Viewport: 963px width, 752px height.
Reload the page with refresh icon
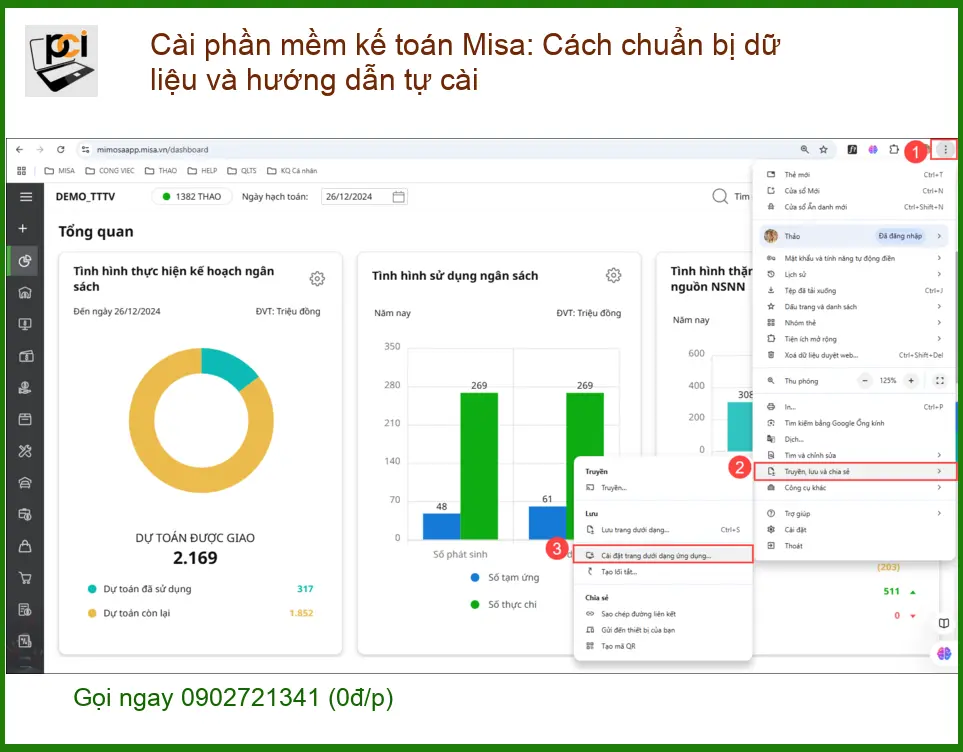click(x=60, y=149)
